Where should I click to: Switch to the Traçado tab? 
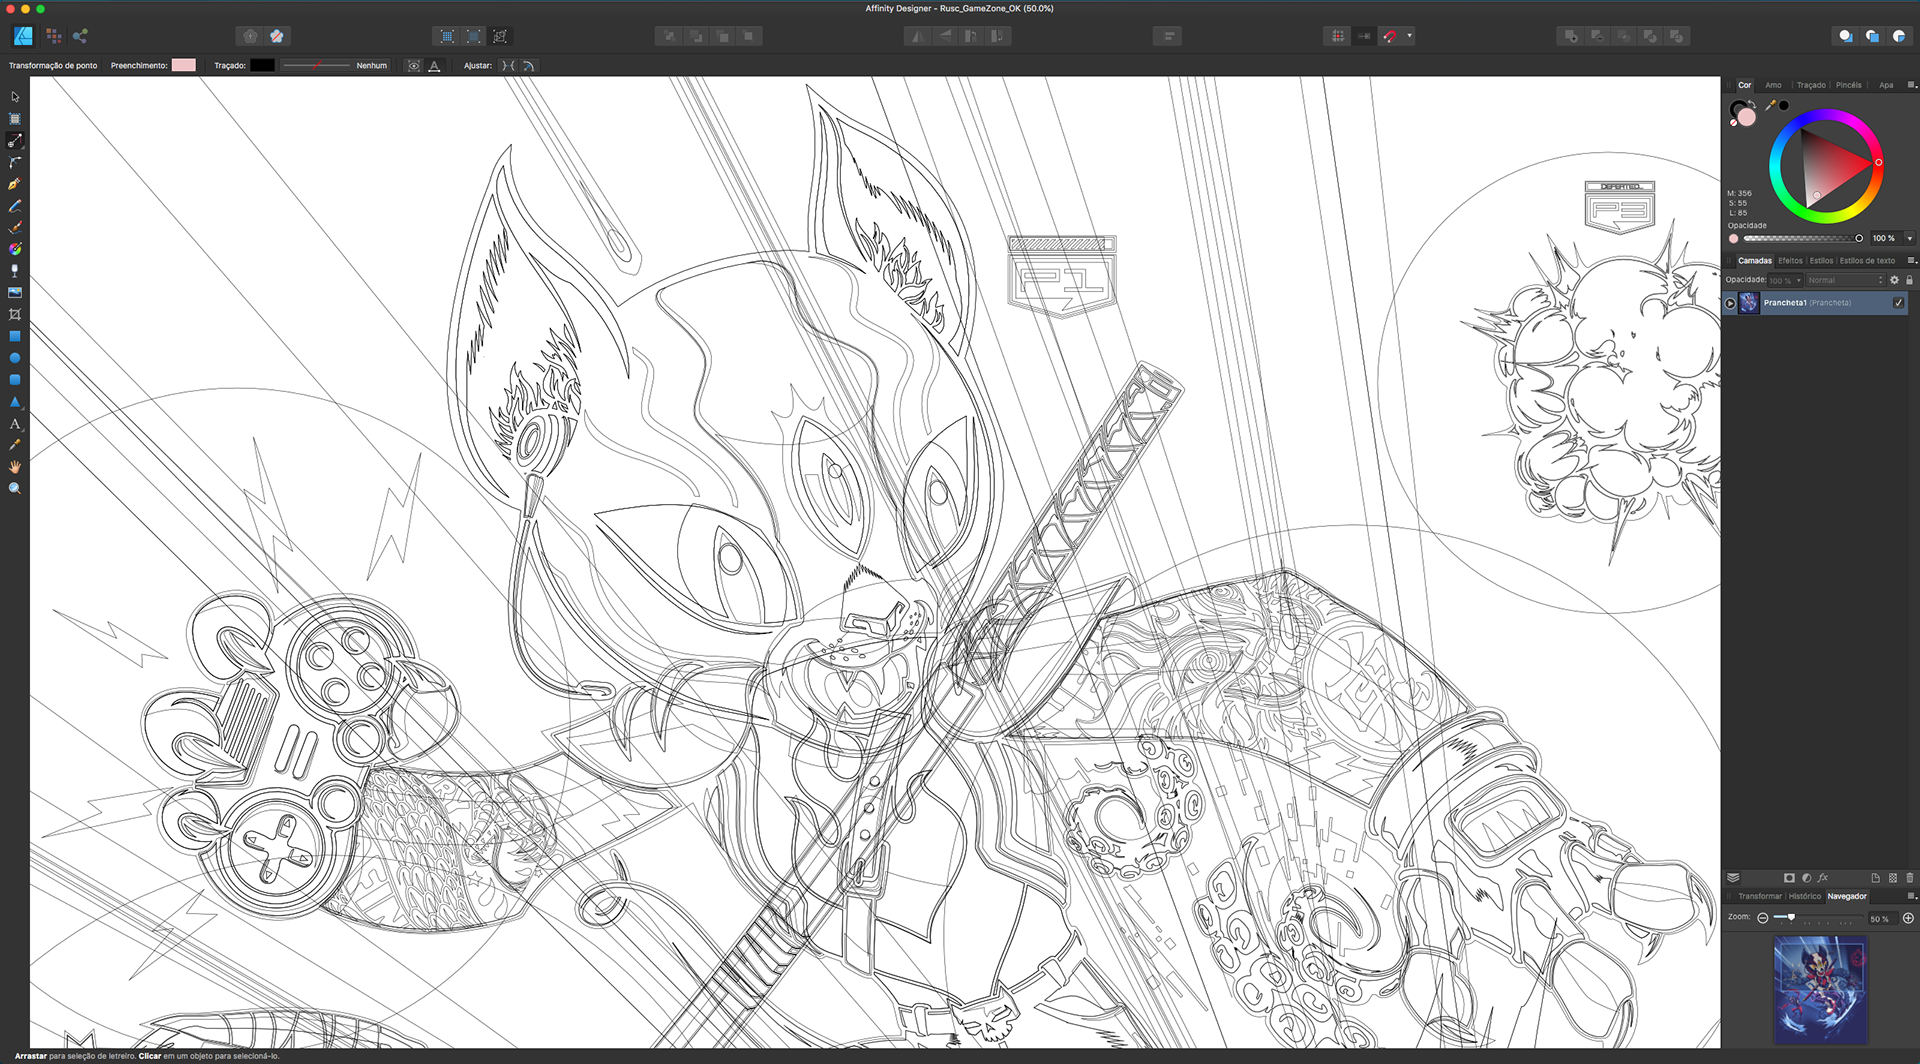pyautogui.click(x=1811, y=85)
